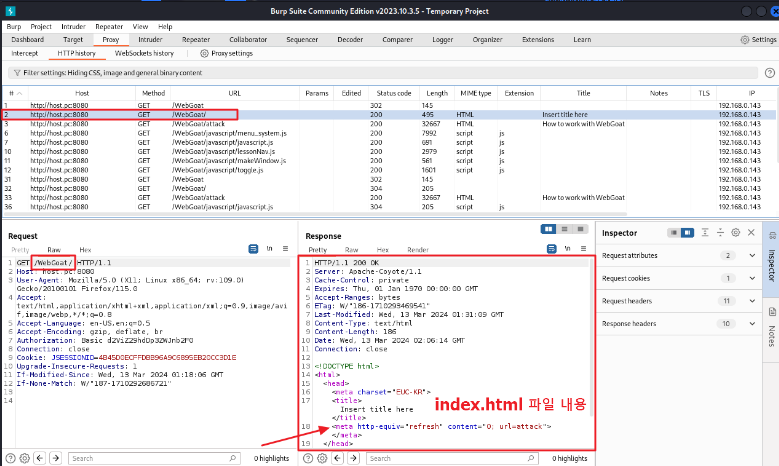Go to next match in Response search
Viewport: 779px width, 466px height.
(354, 458)
